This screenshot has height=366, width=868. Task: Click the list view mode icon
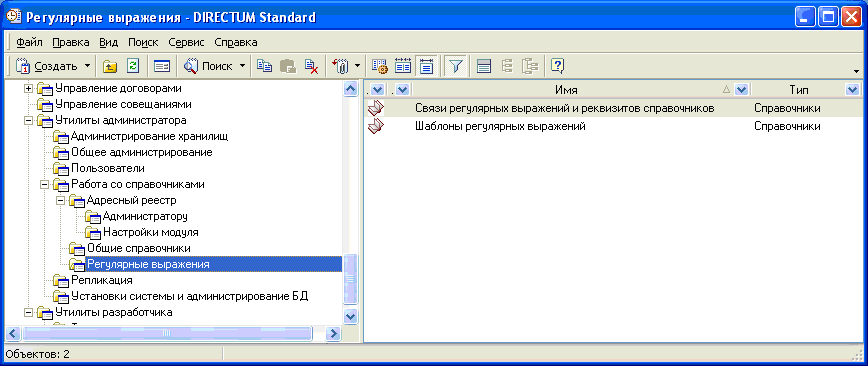484,66
